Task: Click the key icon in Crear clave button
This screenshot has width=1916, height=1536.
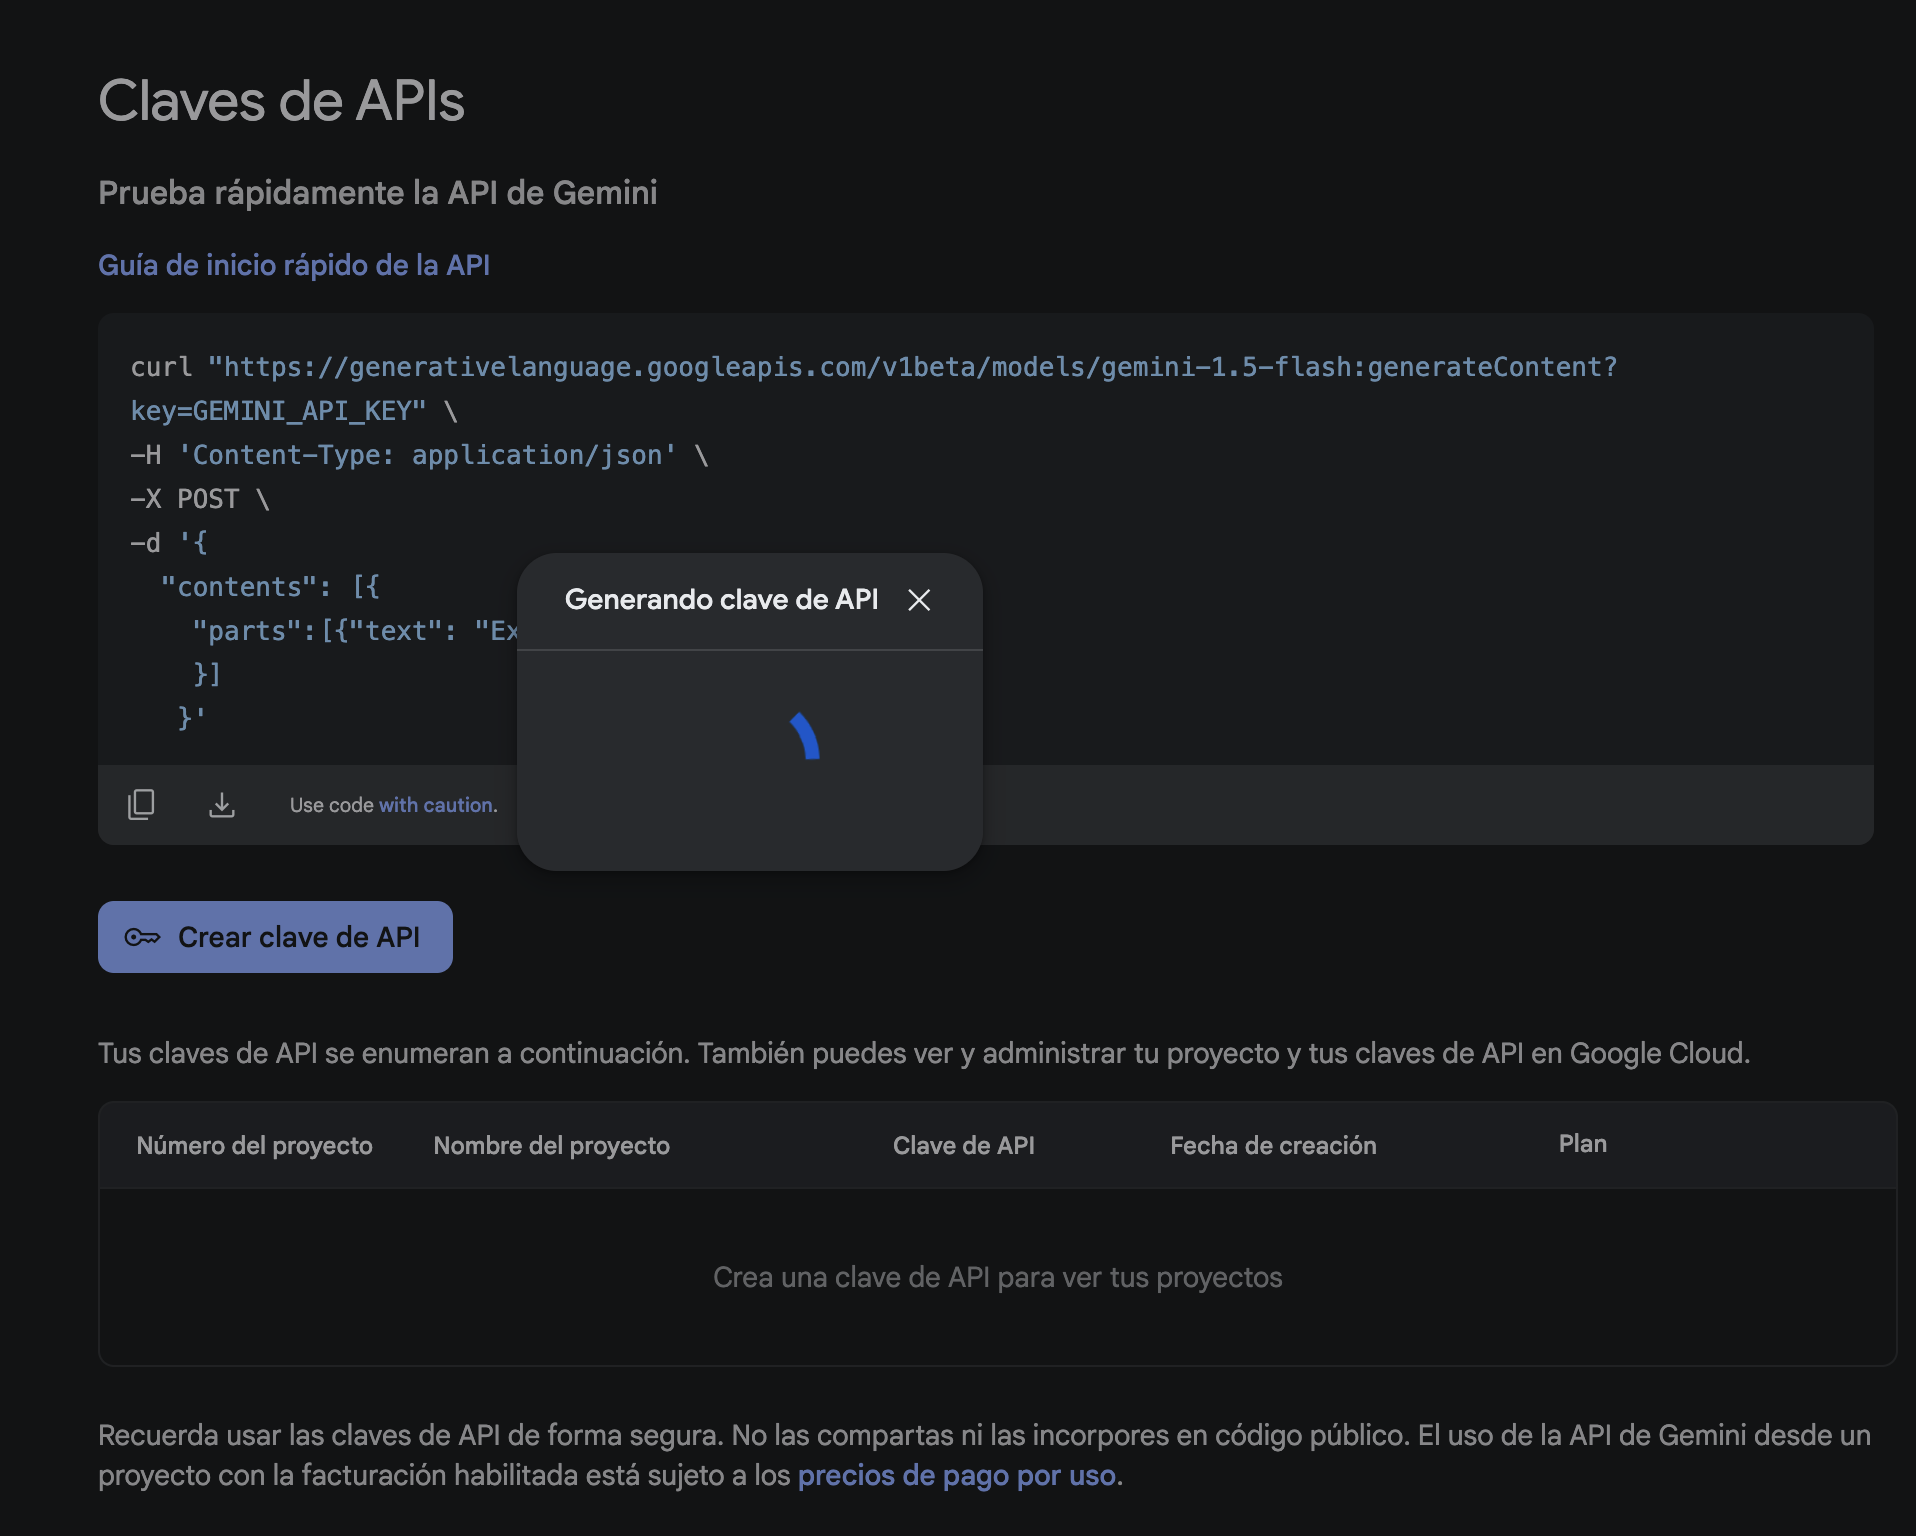Action: click(142, 937)
